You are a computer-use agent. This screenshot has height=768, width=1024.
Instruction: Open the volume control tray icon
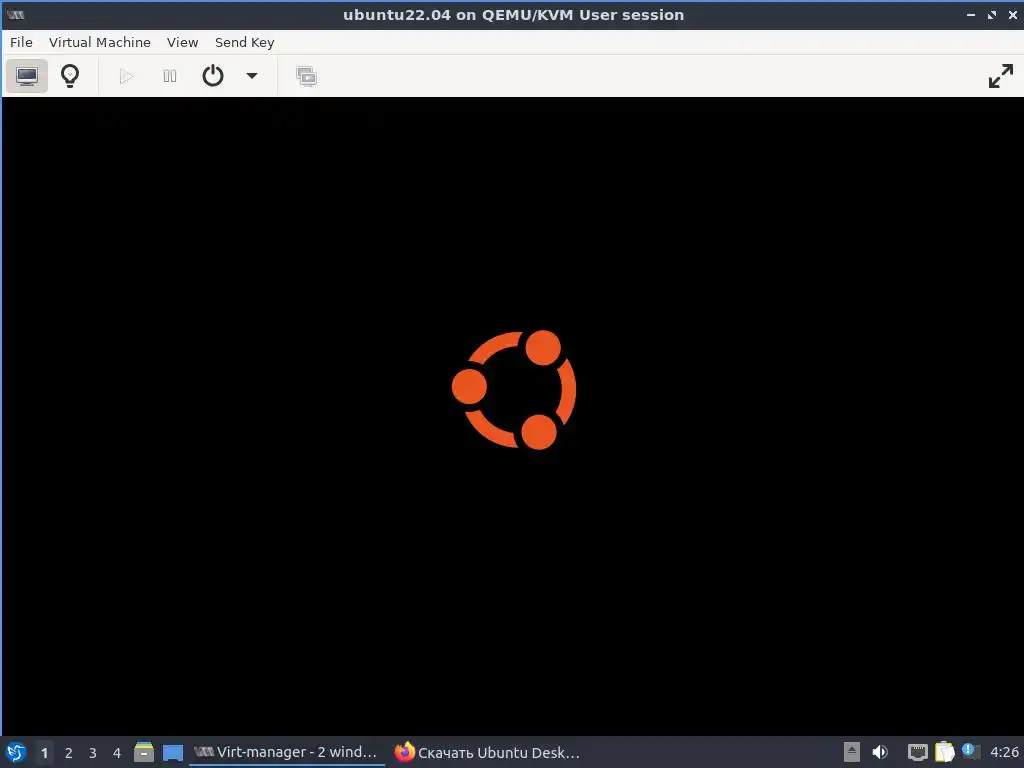coord(880,752)
